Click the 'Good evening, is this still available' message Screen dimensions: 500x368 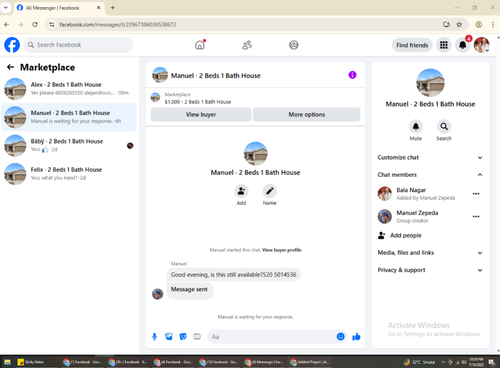pyautogui.click(x=233, y=275)
